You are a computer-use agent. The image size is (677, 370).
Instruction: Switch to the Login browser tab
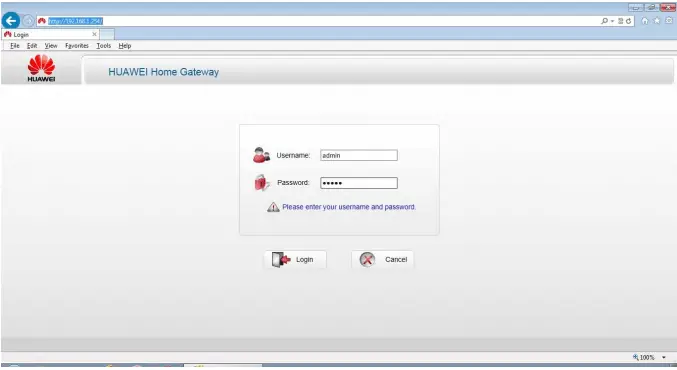point(50,34)
